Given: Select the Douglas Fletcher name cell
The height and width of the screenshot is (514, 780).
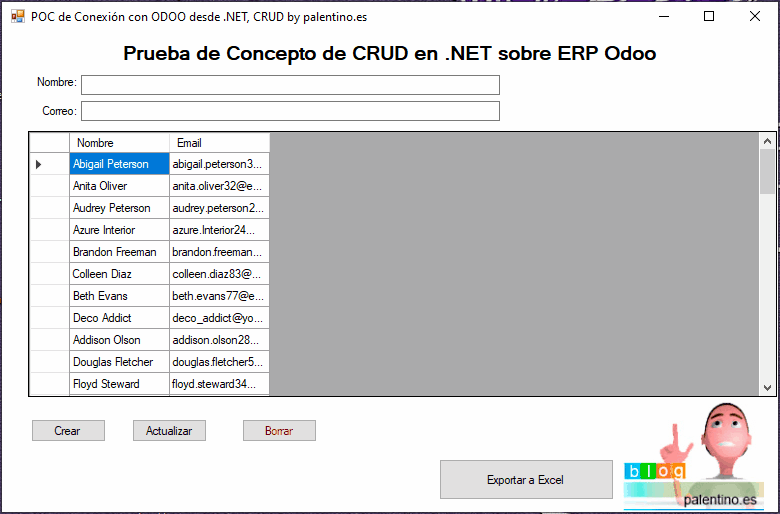Looking at the screenshot, I should click(119, 362).
